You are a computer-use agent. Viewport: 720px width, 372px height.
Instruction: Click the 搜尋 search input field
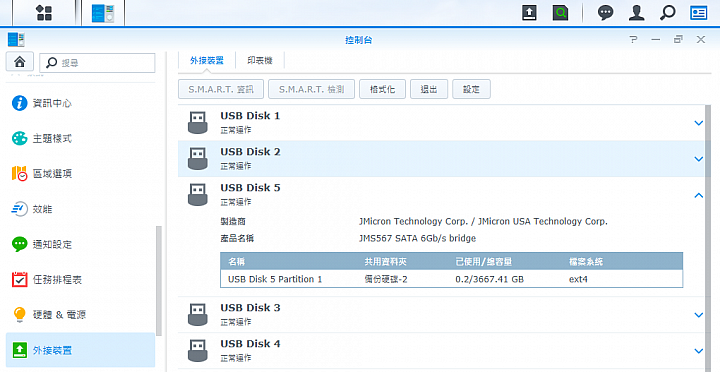(97, 62)
